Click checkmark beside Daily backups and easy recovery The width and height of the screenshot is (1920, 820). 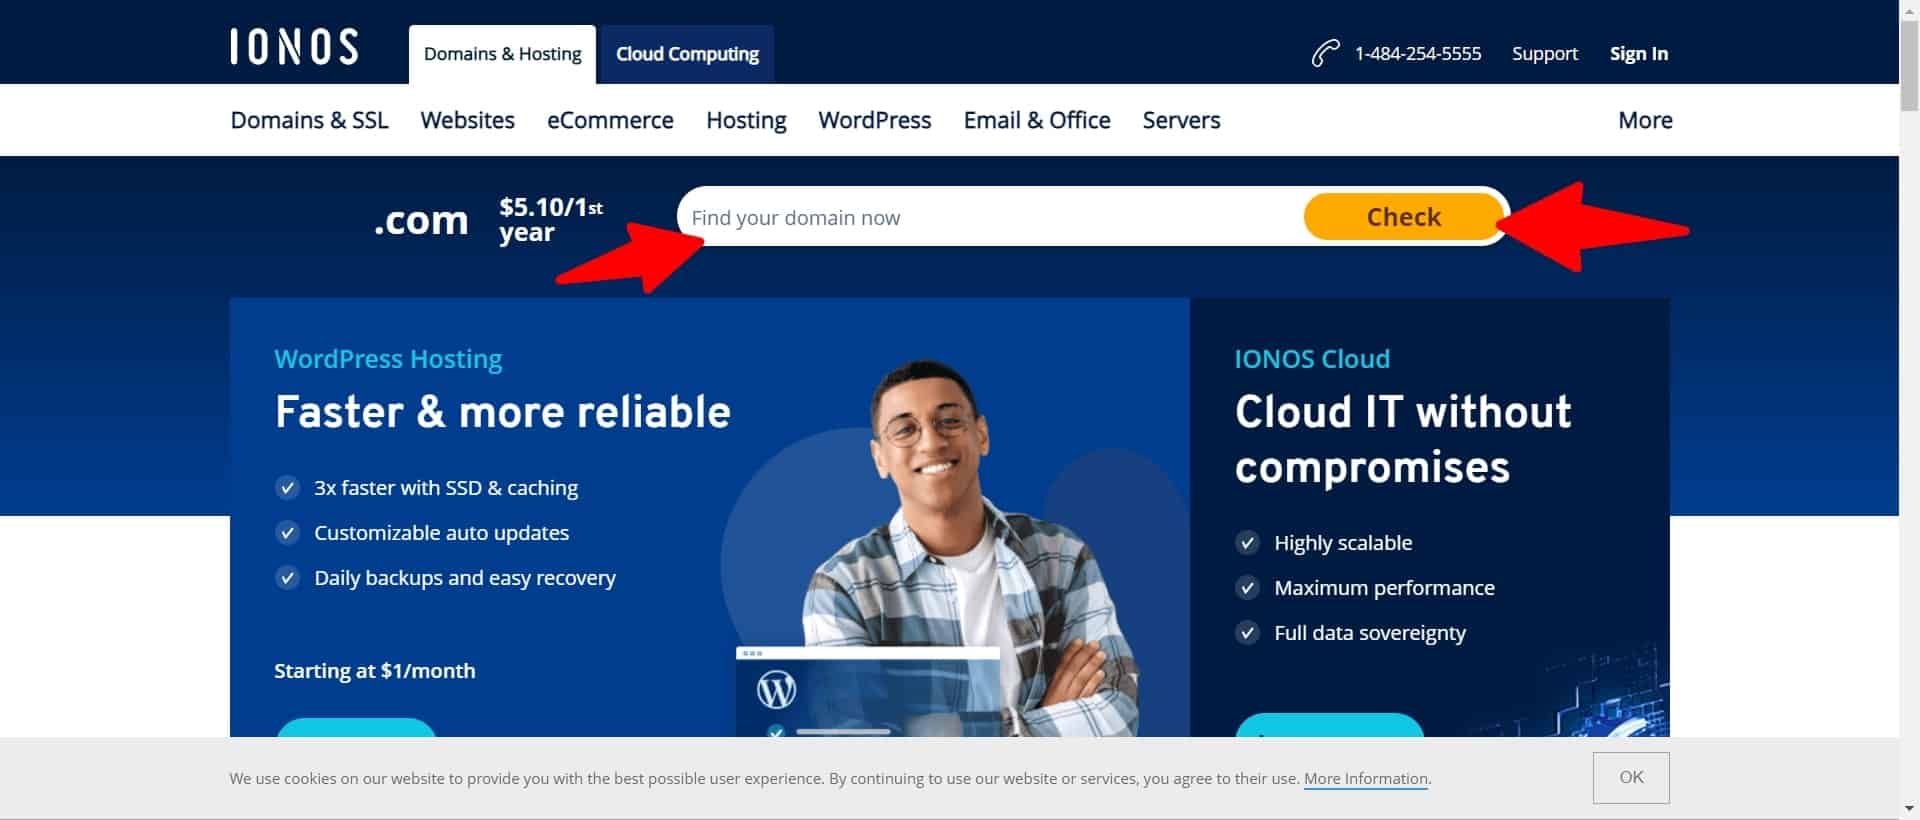pyautogui.click(x=287, y=578)
